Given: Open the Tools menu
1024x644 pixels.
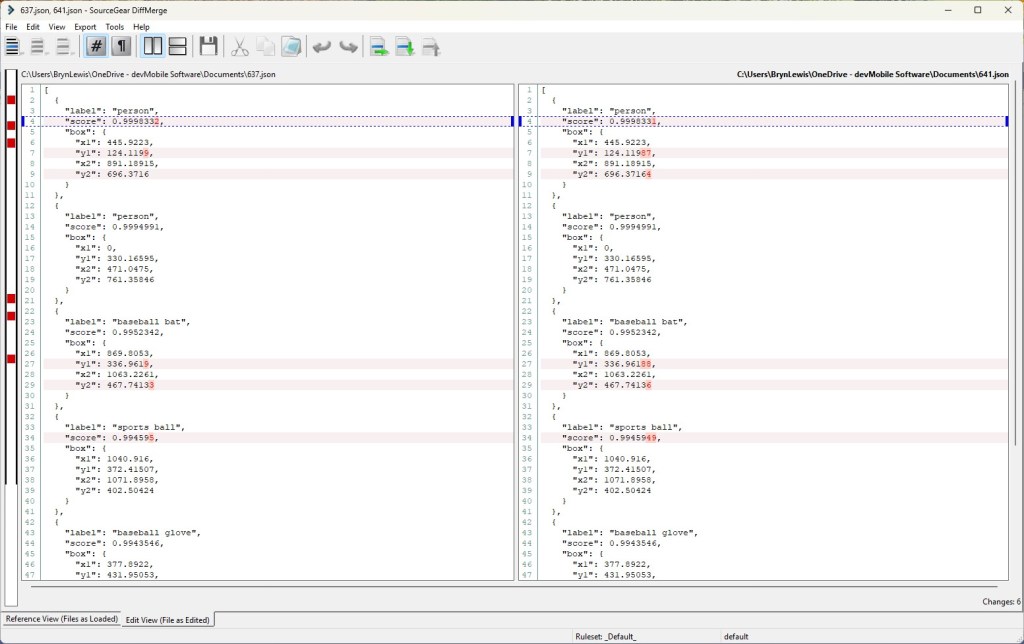Looking at the screenshot, I should (115, 27).
